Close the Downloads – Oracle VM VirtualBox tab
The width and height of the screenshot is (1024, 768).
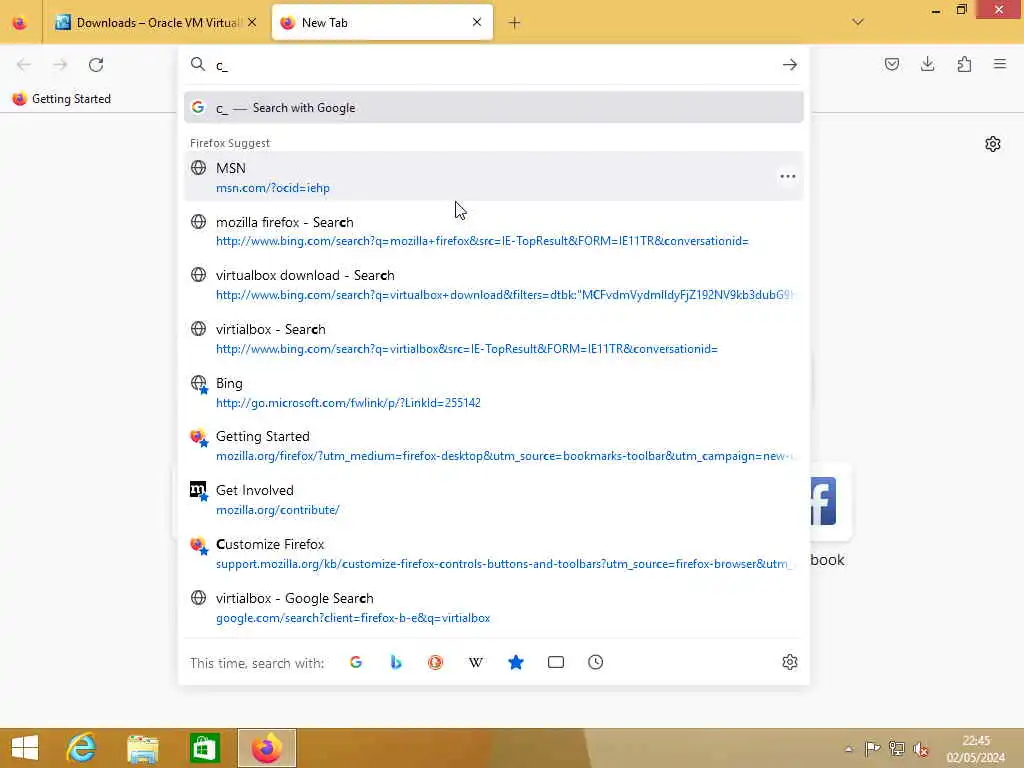(x=252, y=23)
